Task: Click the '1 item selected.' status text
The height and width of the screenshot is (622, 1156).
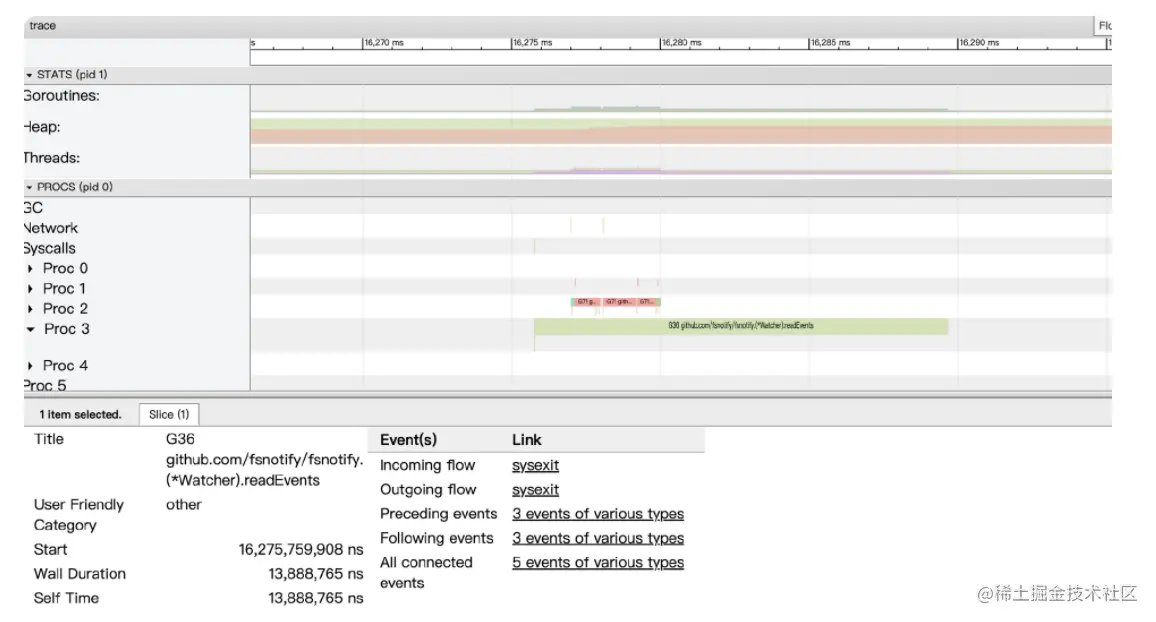Action: coord(80,415)
